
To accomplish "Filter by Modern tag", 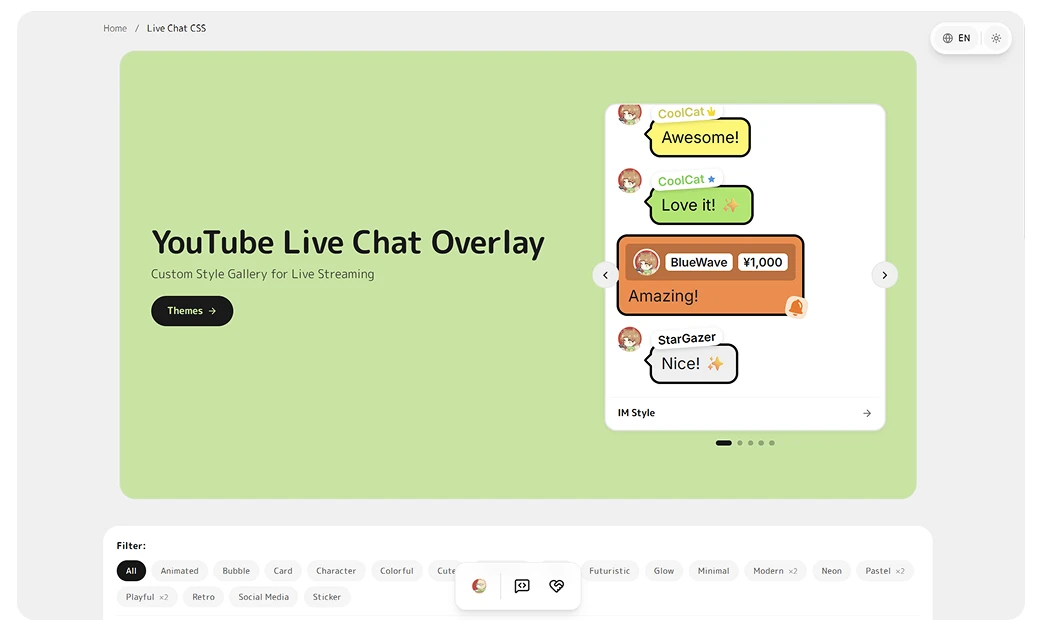I will [775, 571].
